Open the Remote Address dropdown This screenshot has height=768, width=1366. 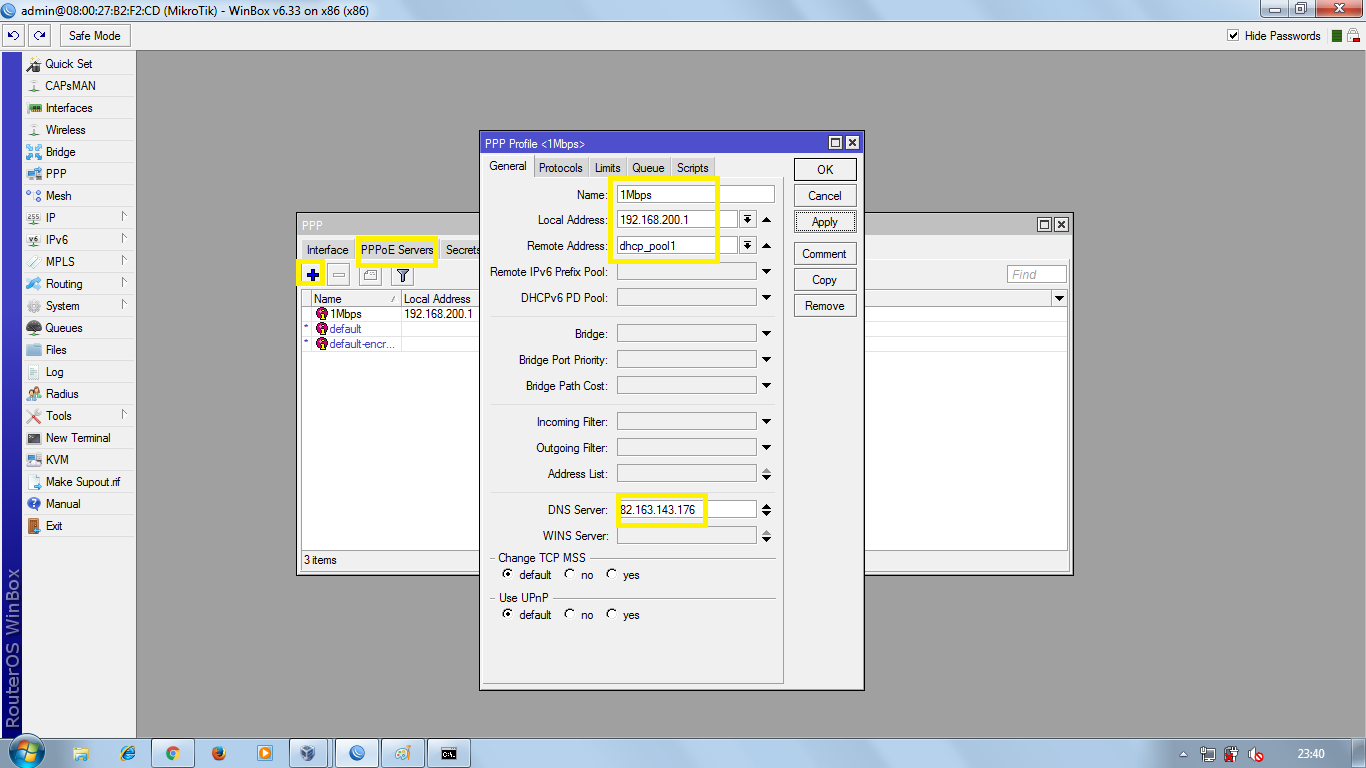[x=747, y=245]
